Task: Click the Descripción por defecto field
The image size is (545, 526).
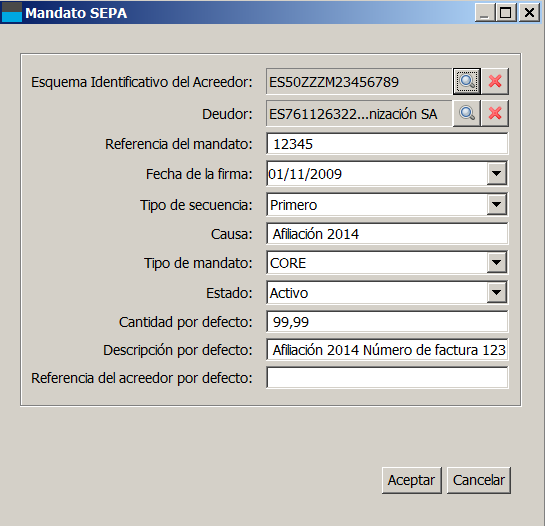Action: [x=387, y=349]
